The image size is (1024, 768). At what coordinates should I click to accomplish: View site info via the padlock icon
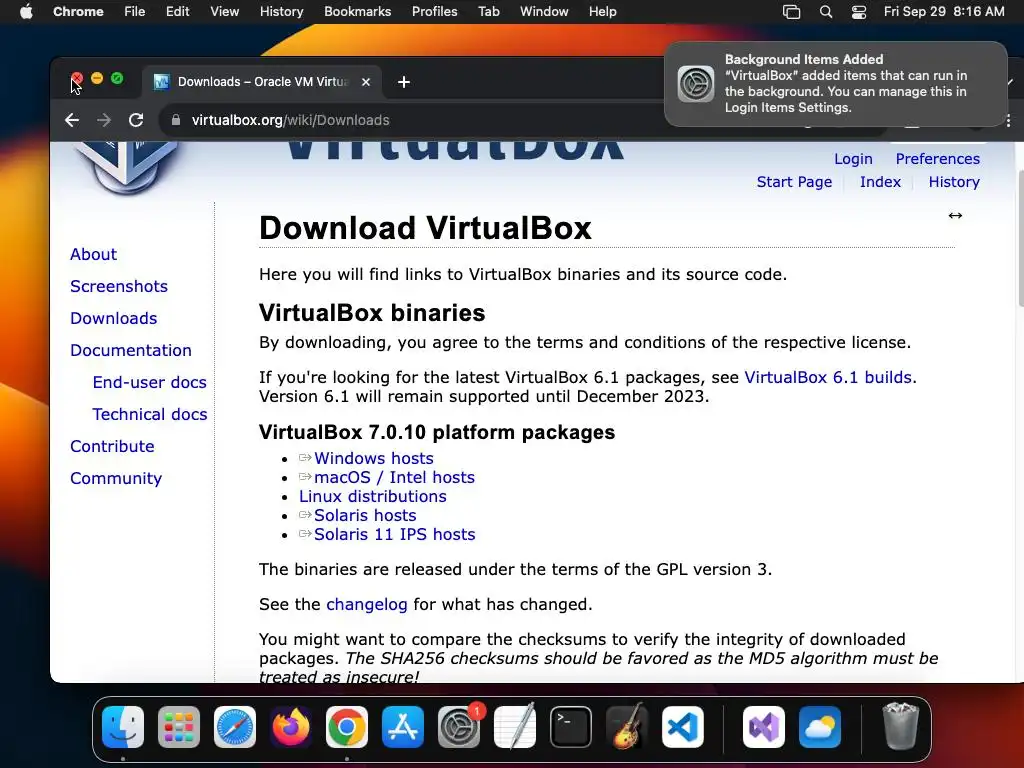[x=175, y=120]
